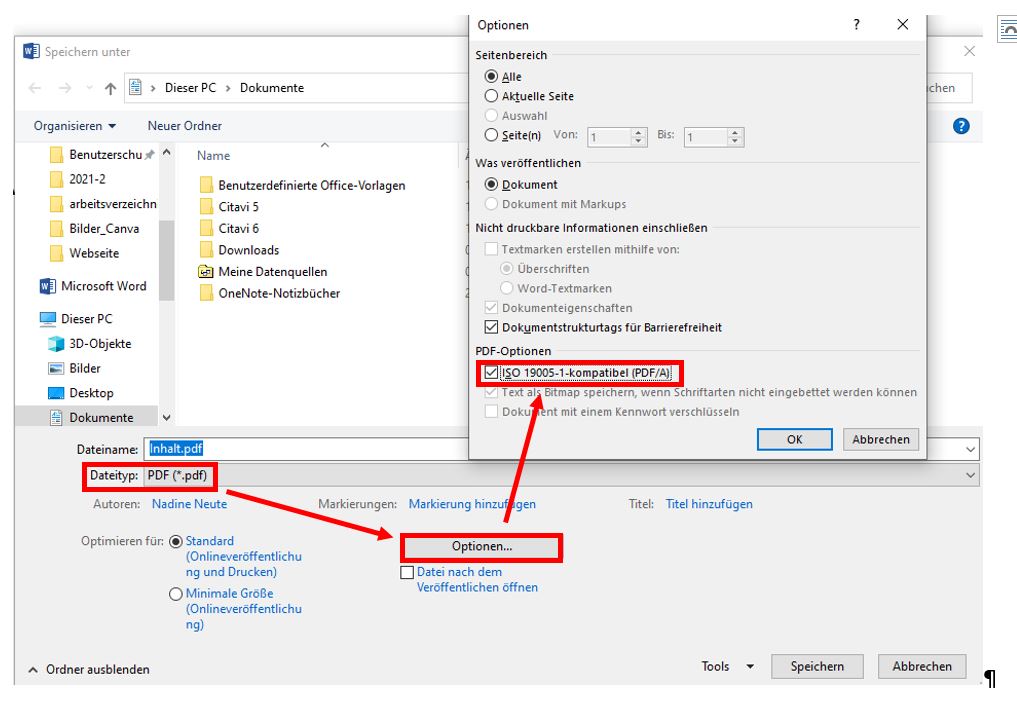The image size is (1017, 701).
Task: Click the Name column header
Action: (214, 156)
